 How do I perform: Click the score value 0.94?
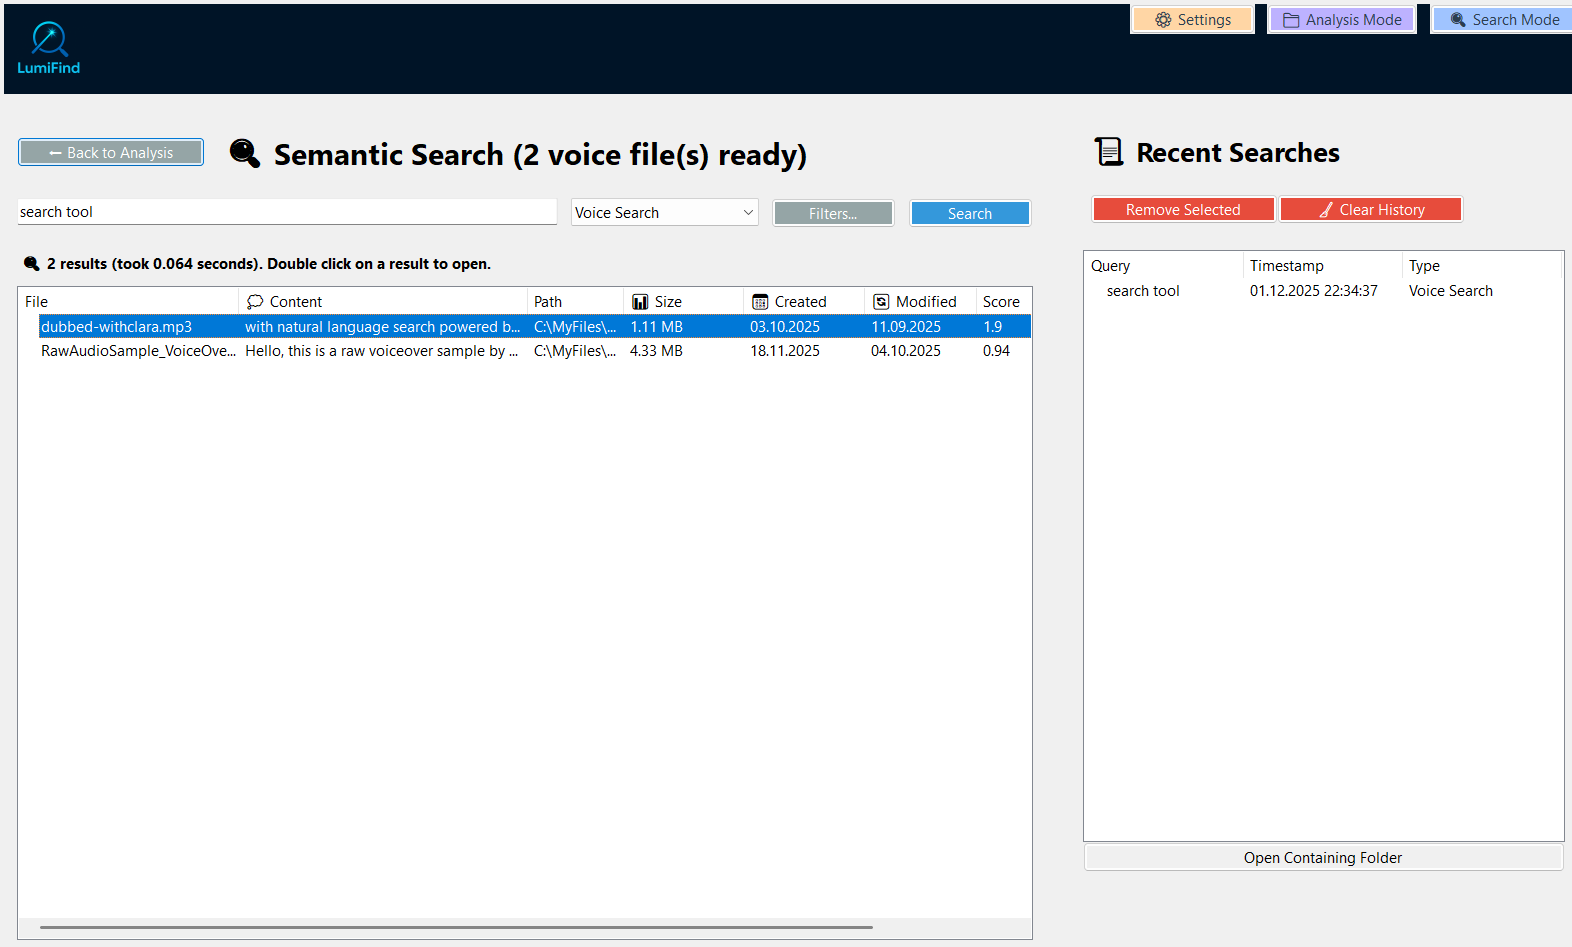[996, 351]
